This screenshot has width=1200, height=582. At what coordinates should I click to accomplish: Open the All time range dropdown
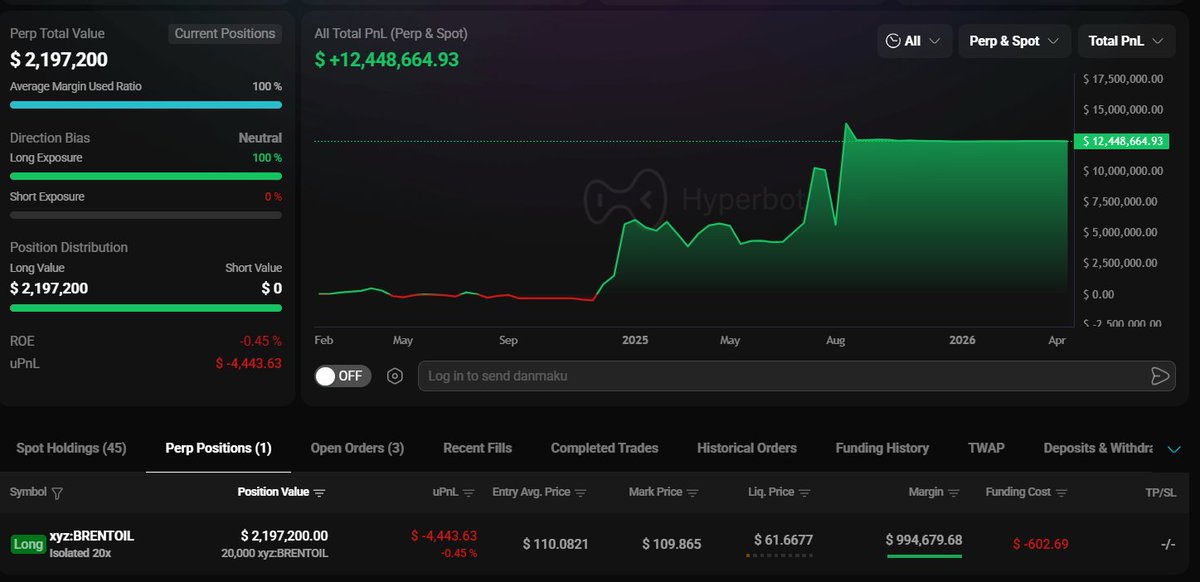click(x=914, y=41)
